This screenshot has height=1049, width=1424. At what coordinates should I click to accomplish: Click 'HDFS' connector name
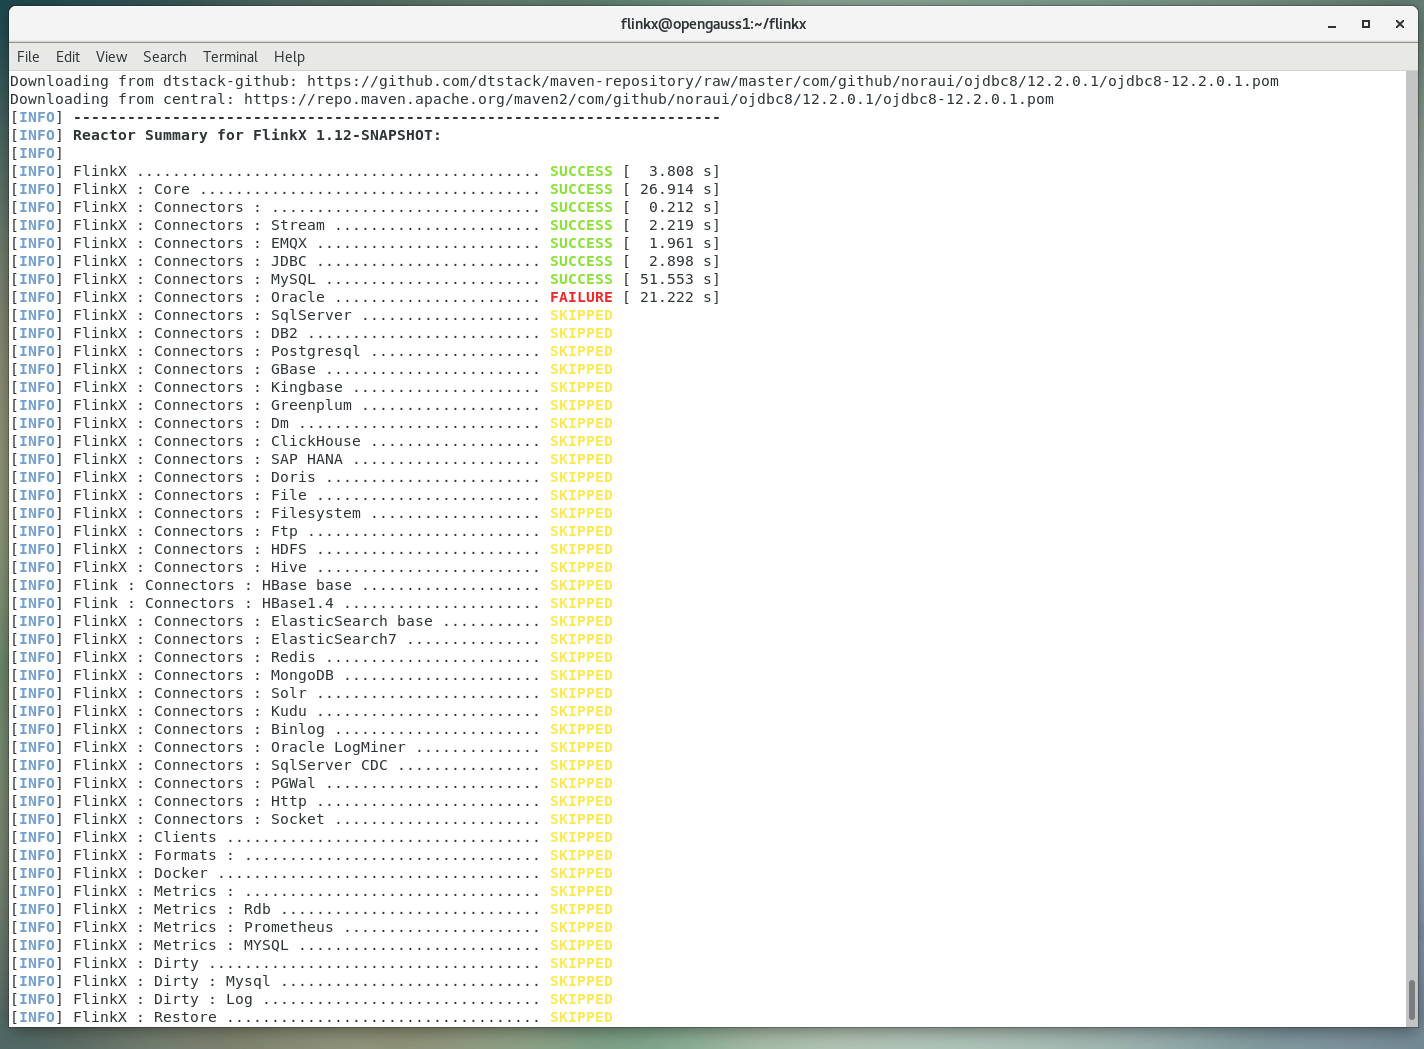tap(289, 549)
